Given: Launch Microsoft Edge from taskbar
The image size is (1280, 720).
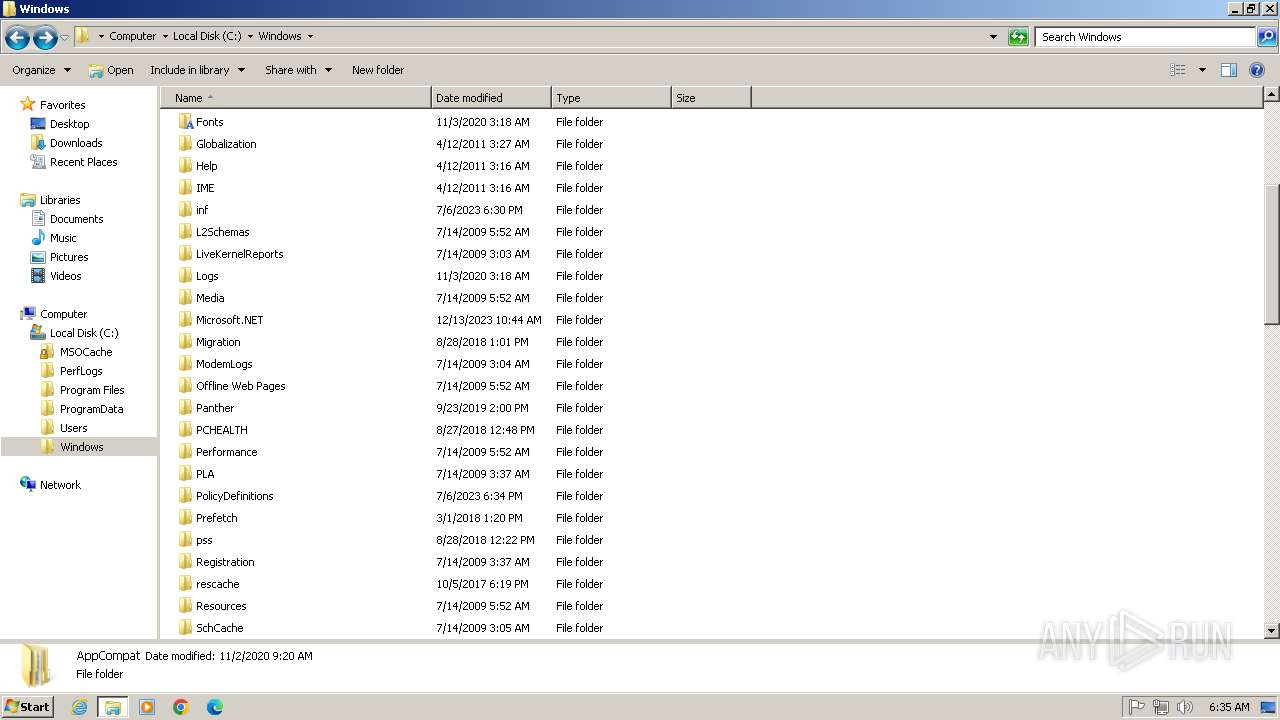Looking at the screenshot, I should point(214,707).
